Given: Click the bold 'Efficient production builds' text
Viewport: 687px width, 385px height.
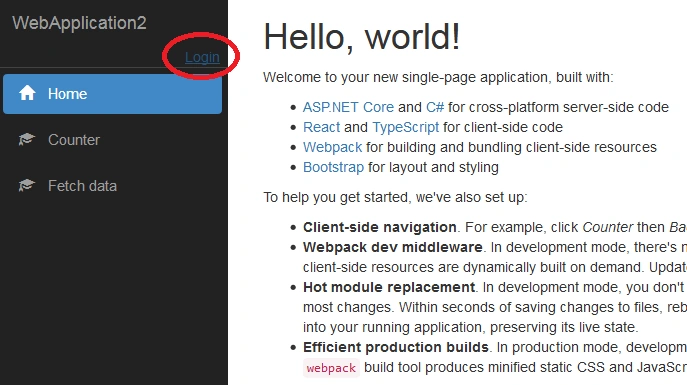Looking at the screenshot, I should click(x=396, y=347).
